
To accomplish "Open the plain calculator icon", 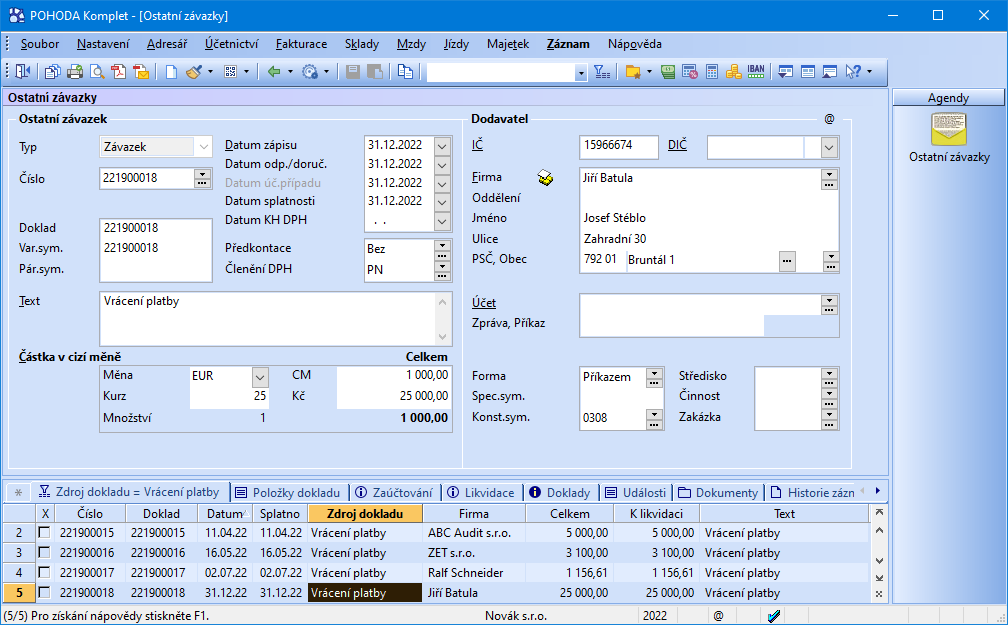I will point(712,72).
